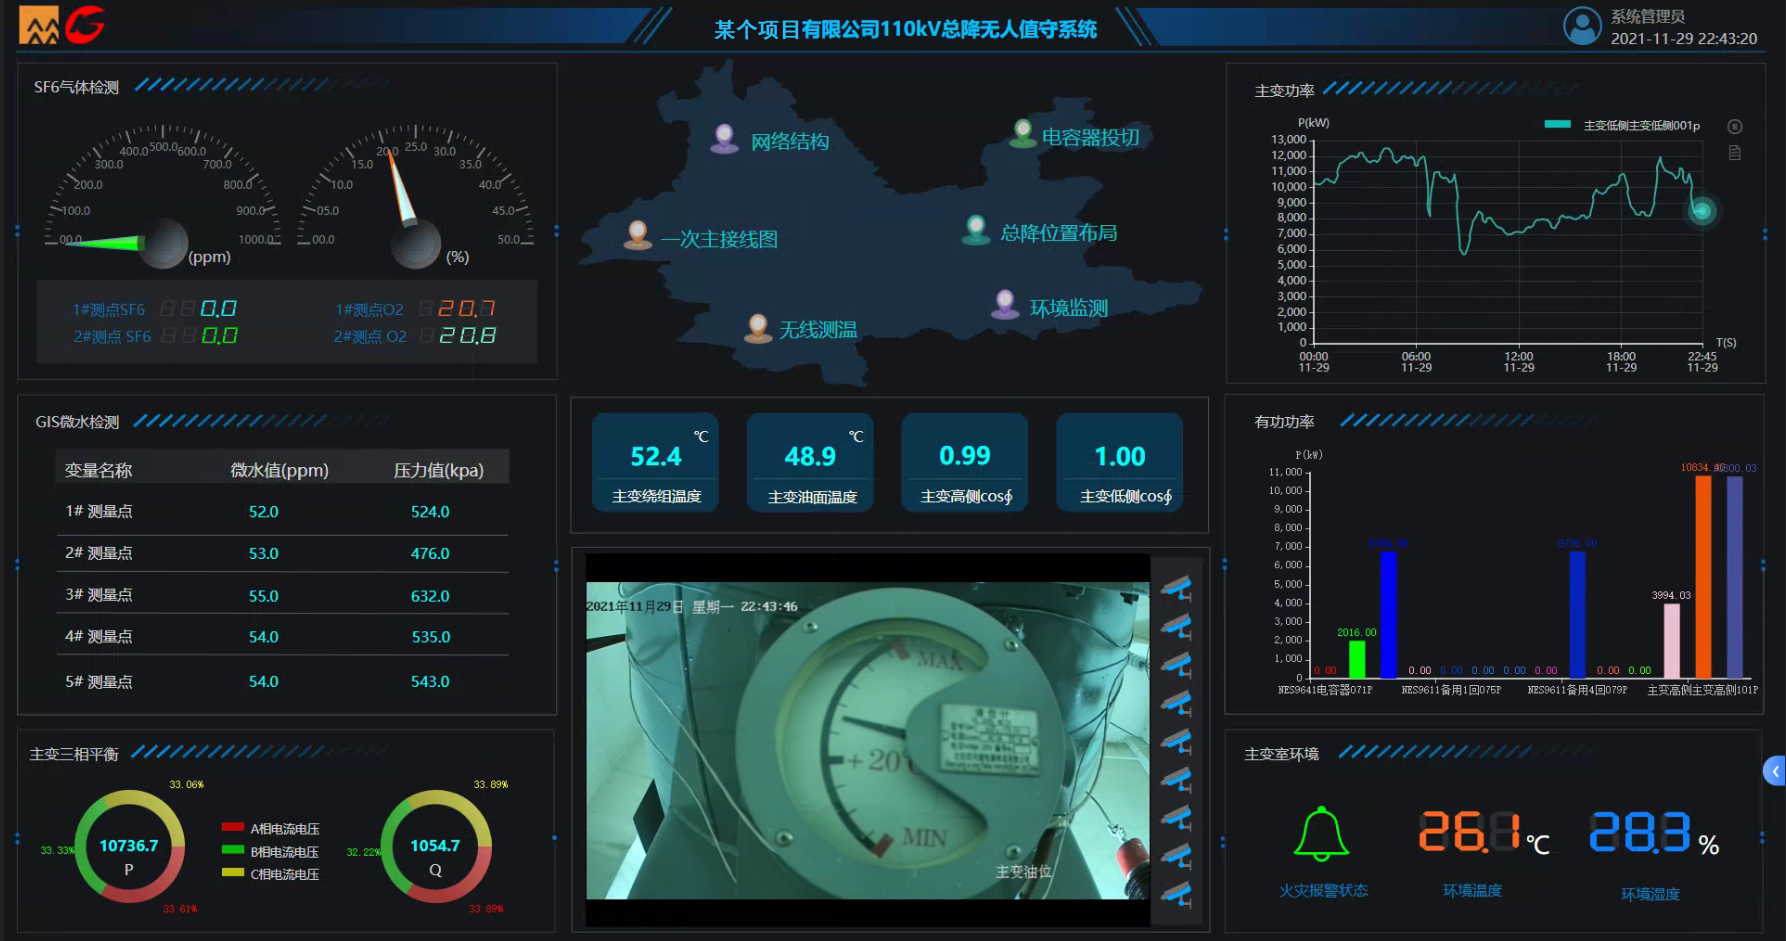
Task: Click the P donut chart showing 10736.7
Action: point(129,847)
